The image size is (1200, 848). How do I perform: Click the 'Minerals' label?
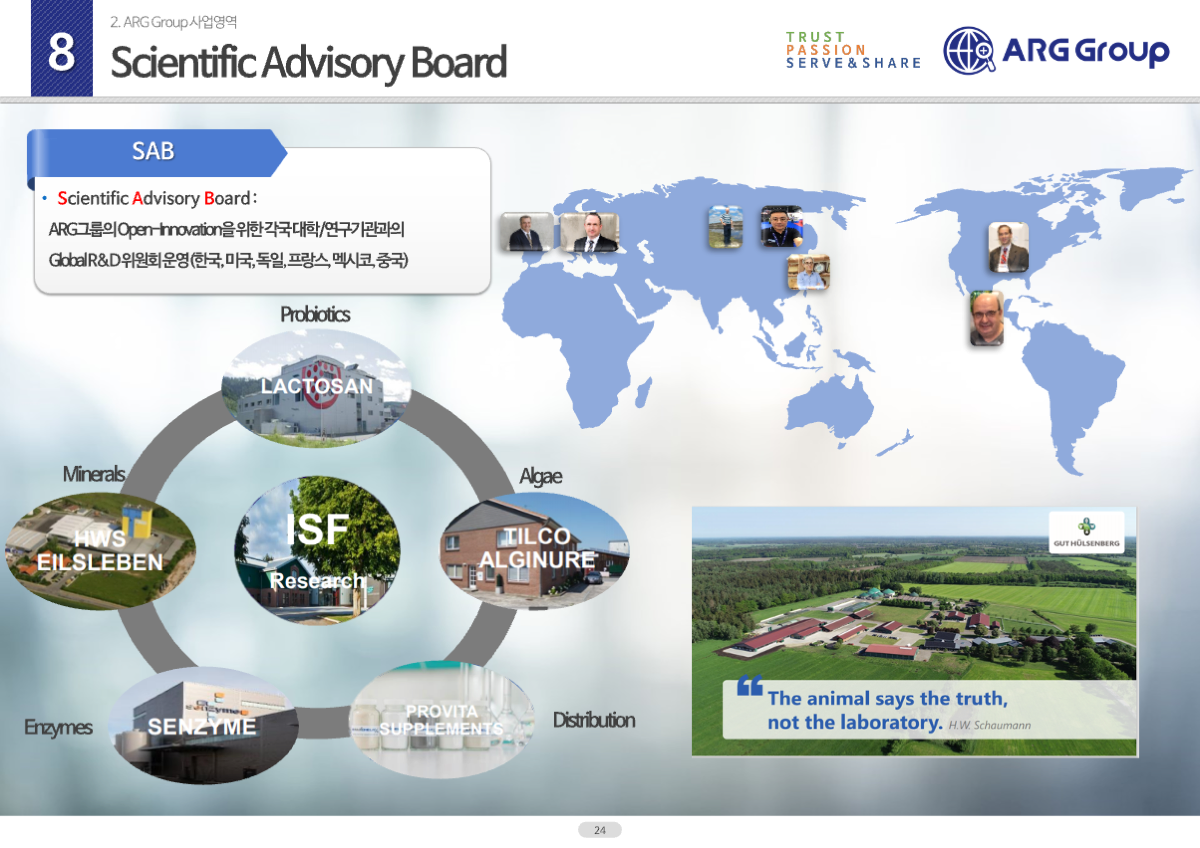point(94,473)
